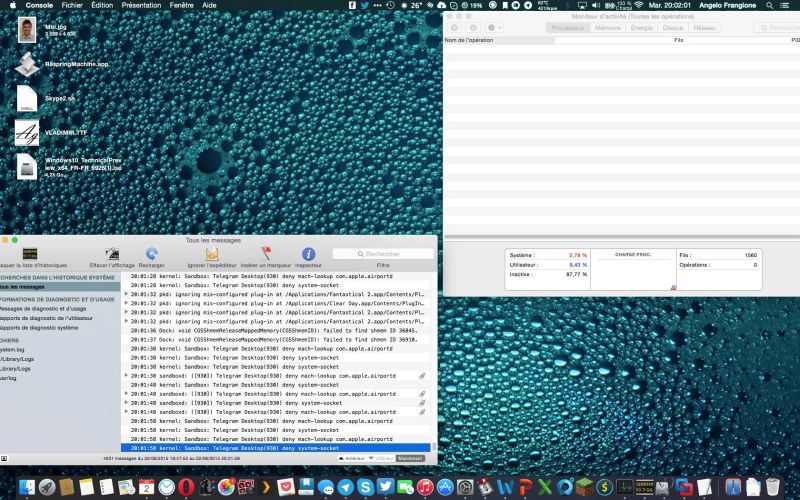Select highlighted 20:01:50 kernel system-socket log row

(x=276, y=448)
